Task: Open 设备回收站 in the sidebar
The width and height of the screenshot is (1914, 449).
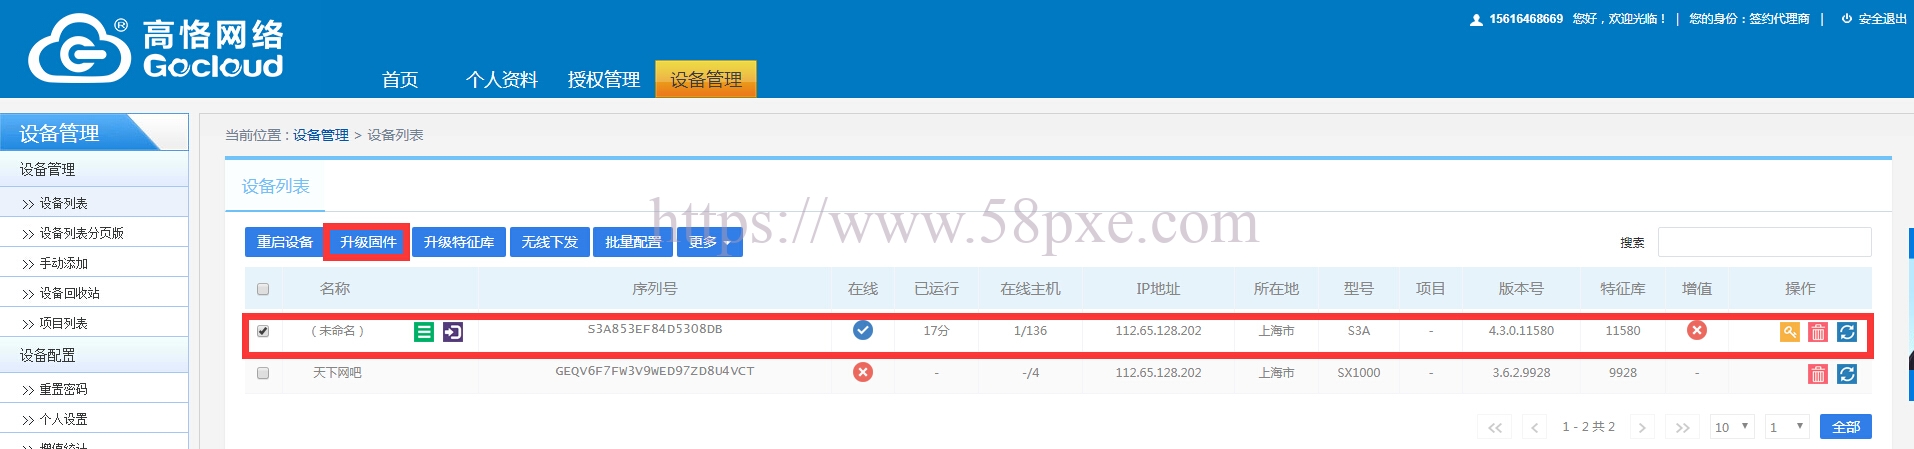Action: (x=70, y=293)
